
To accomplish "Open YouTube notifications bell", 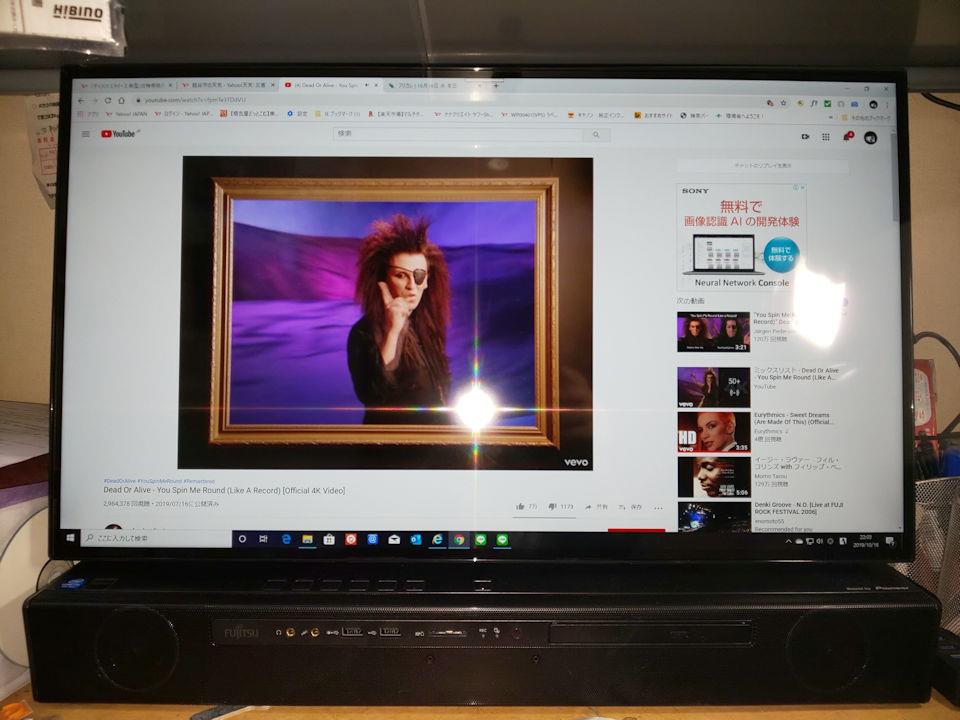I will (848, 137).
